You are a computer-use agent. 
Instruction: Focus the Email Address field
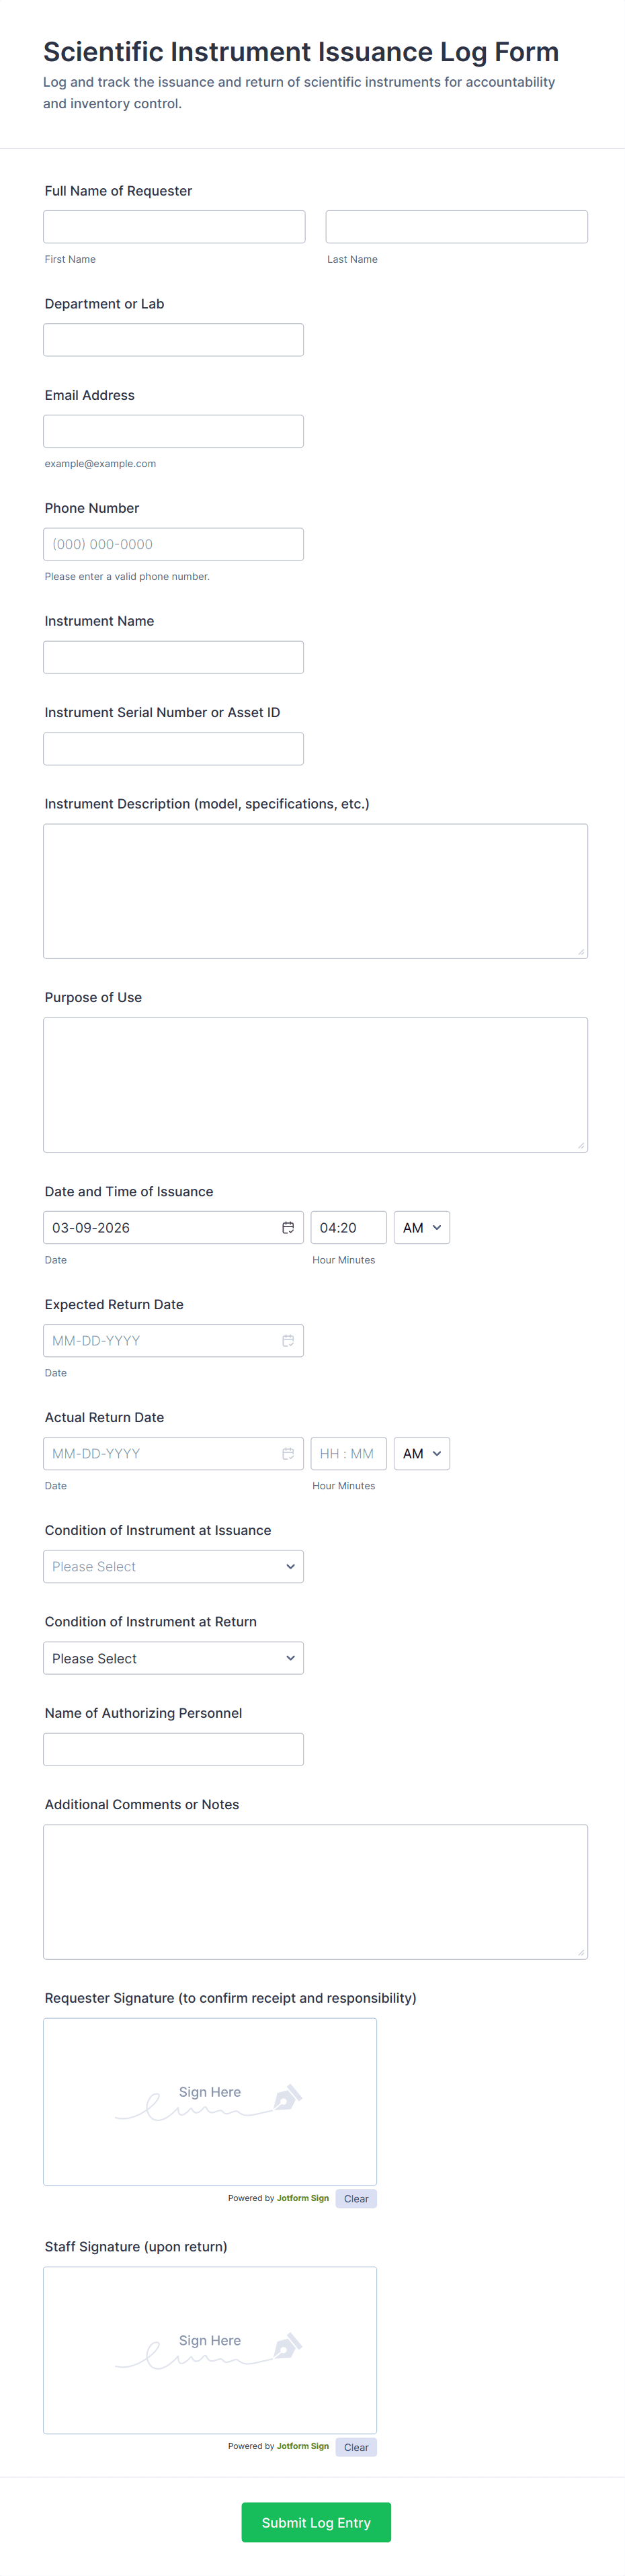click(173, 431)
